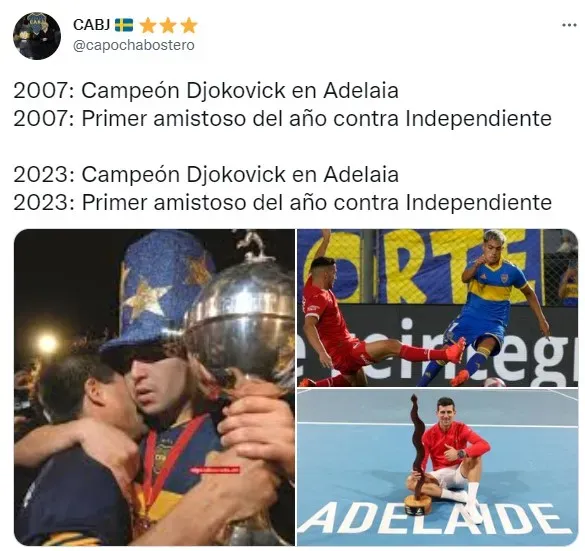Open the @capochabostero handle link
Screen dimensions: 585x551
click(134, 45)
